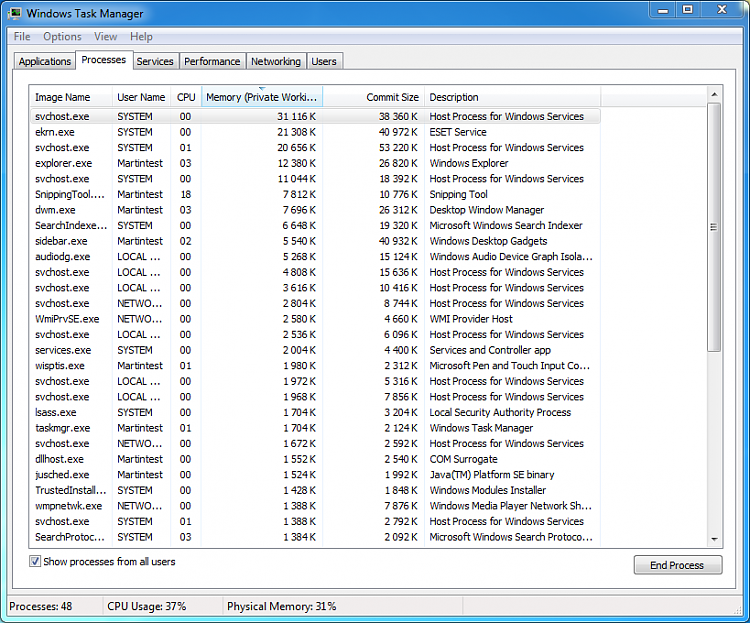Select the WmiPrvSE.exe process row
This screenshot has width=750, height=623.
pyautogui.click(x=315, y=319)
